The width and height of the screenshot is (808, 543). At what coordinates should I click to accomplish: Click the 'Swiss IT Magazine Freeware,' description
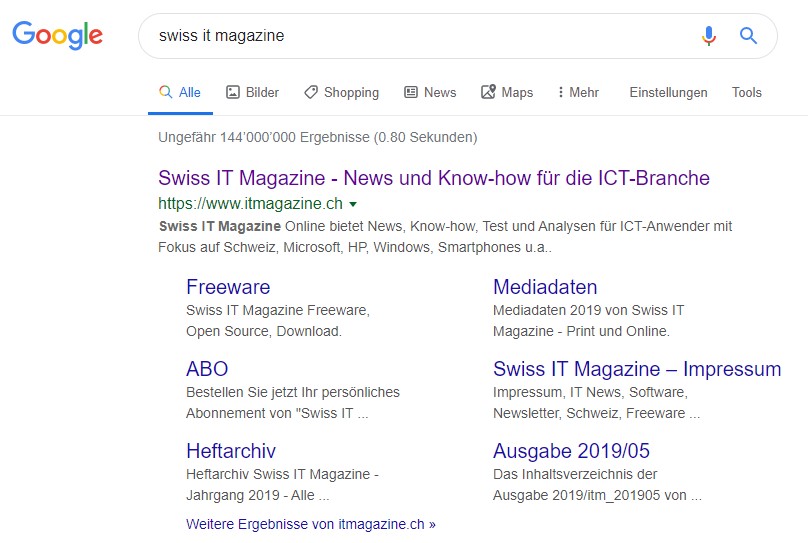tap(278, 311)
